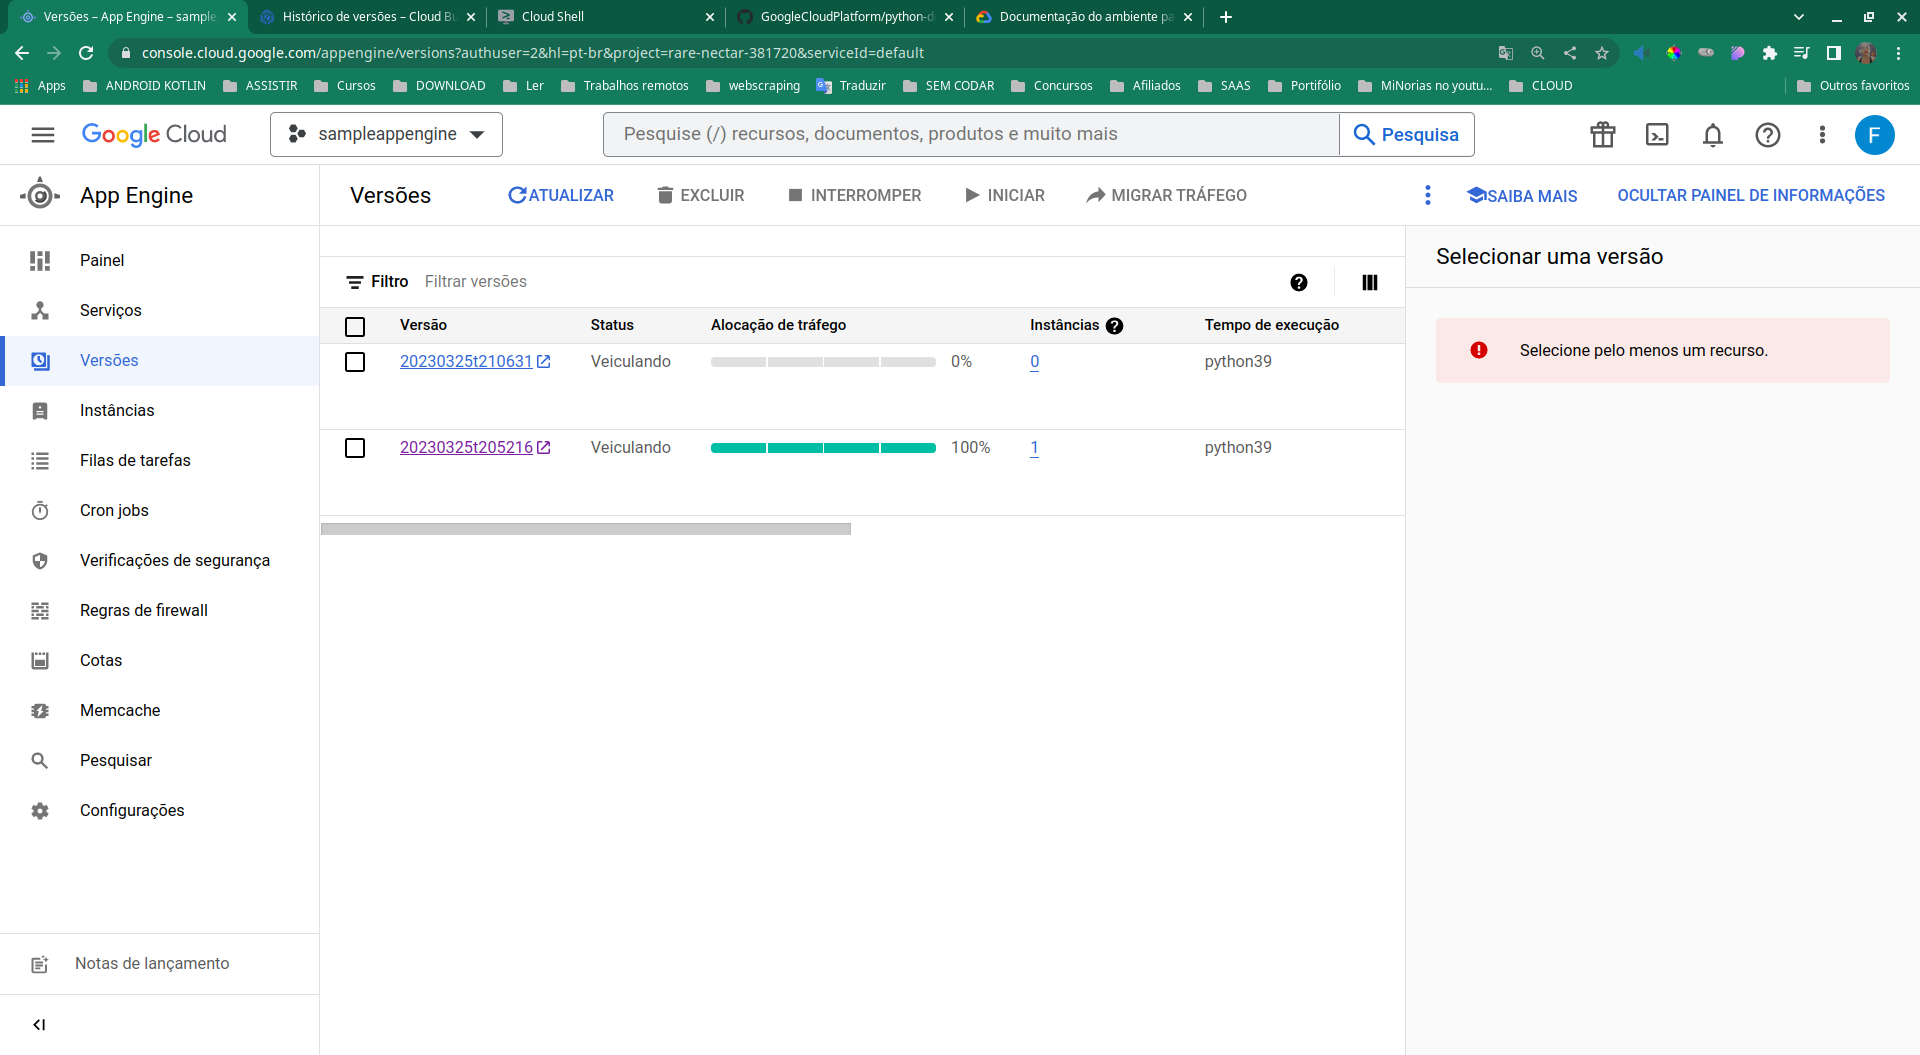This screenshot has width=1920, height=1055.
Task: Check the select-all versions checkbox
Action: click(355, 326)
